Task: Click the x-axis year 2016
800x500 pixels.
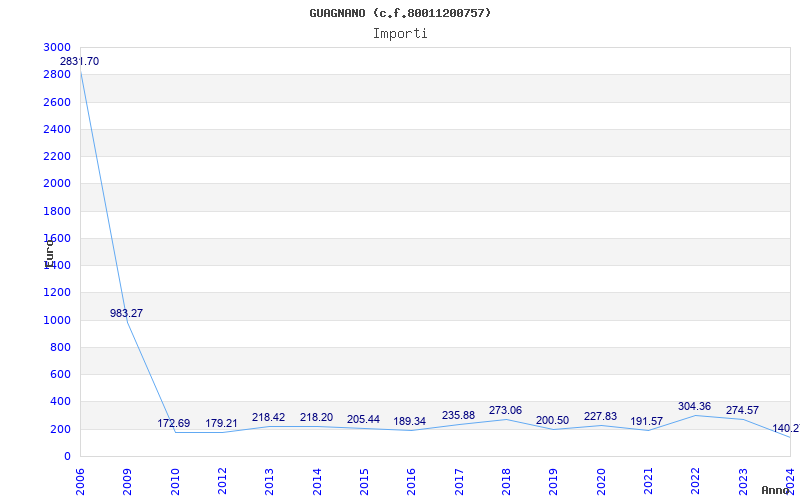Action: (x=411, y=481)
